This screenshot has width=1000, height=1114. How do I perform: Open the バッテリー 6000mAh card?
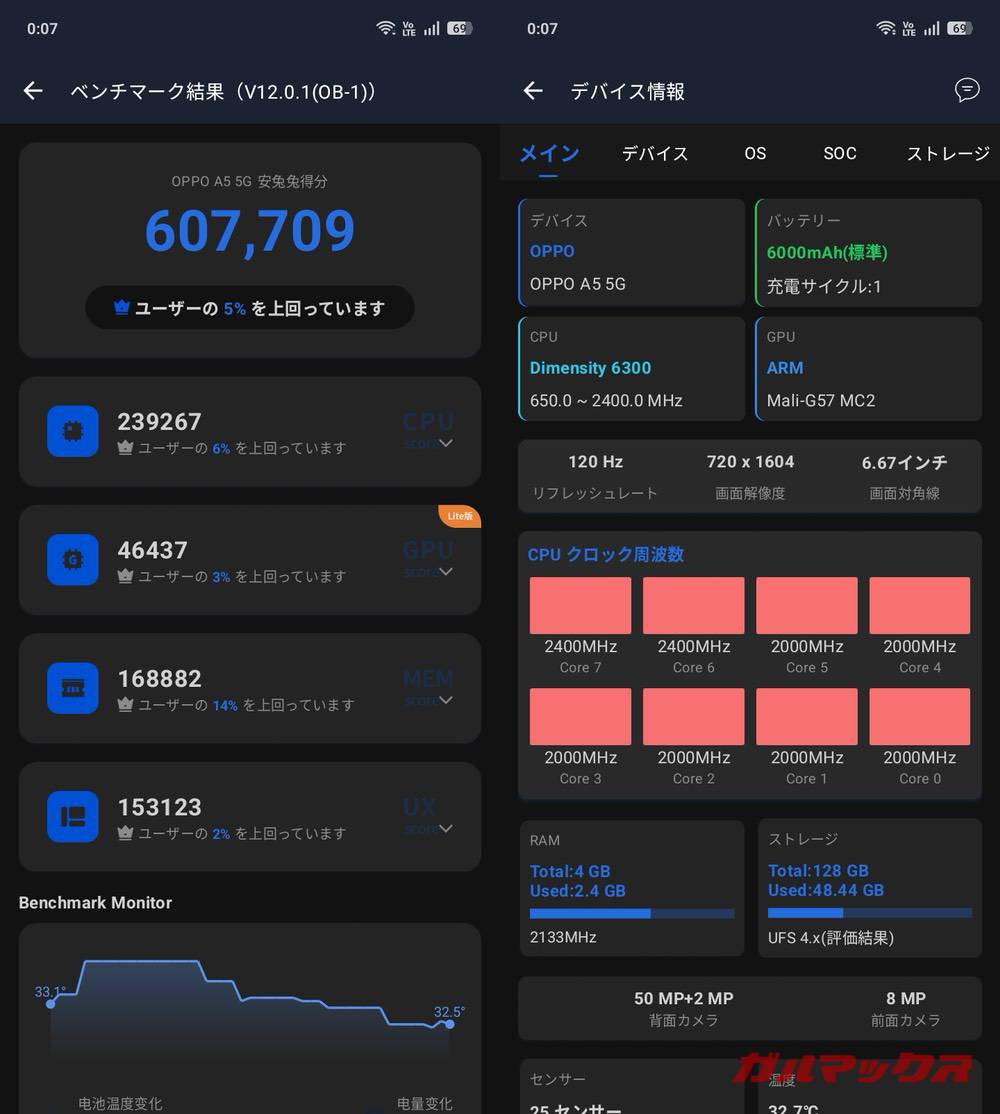click(x=868, y=252)
